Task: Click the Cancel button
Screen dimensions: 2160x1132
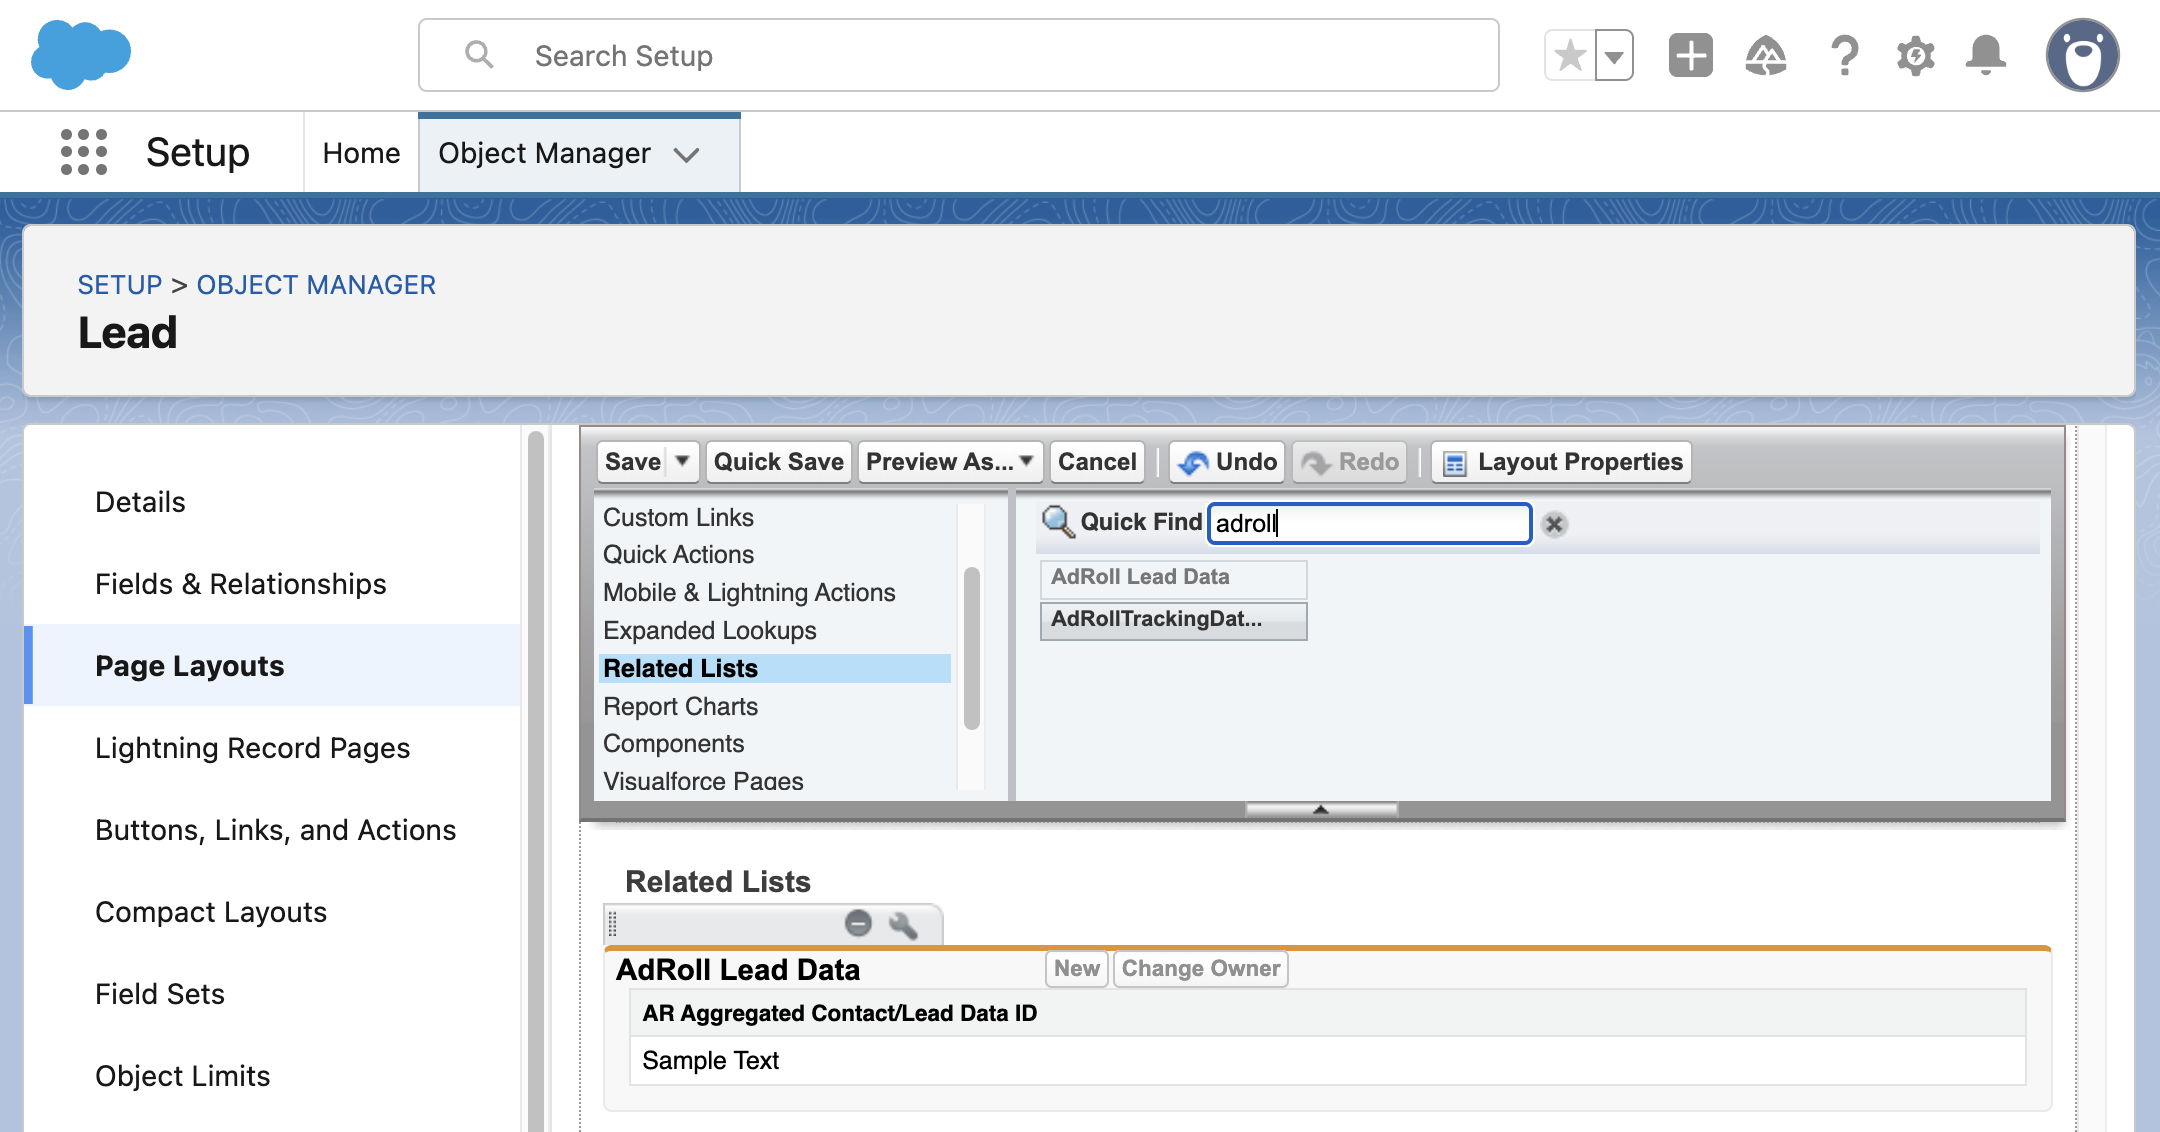Action: point(1097,462)
